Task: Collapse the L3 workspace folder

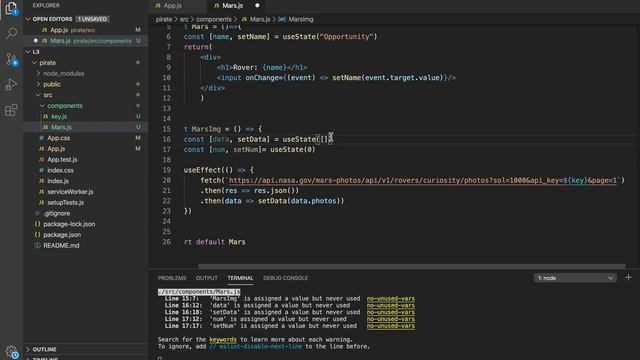Action: coord(28,52)
